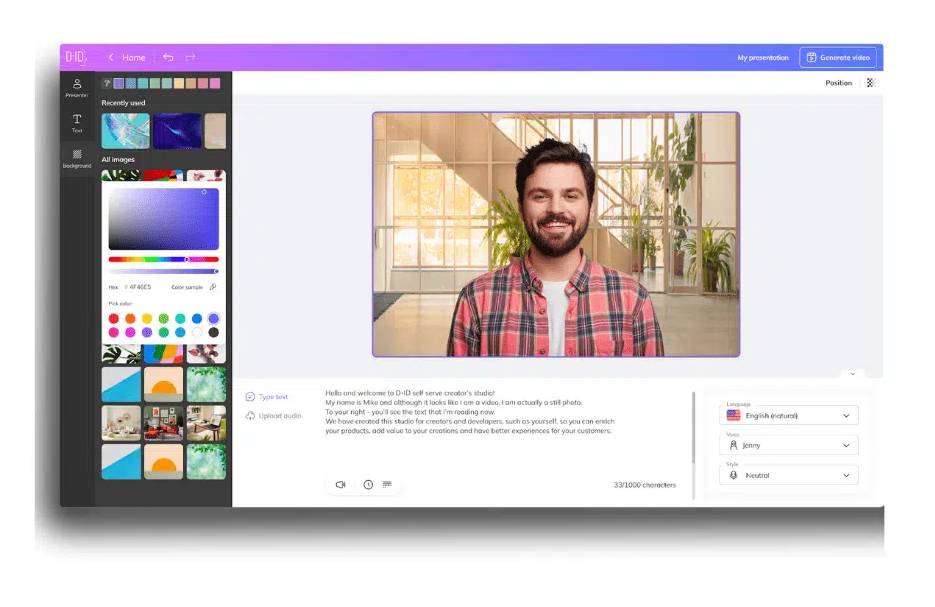Open the Background tab in sidebar
This screenshot has width=935, height=607.
coord(77,158)
